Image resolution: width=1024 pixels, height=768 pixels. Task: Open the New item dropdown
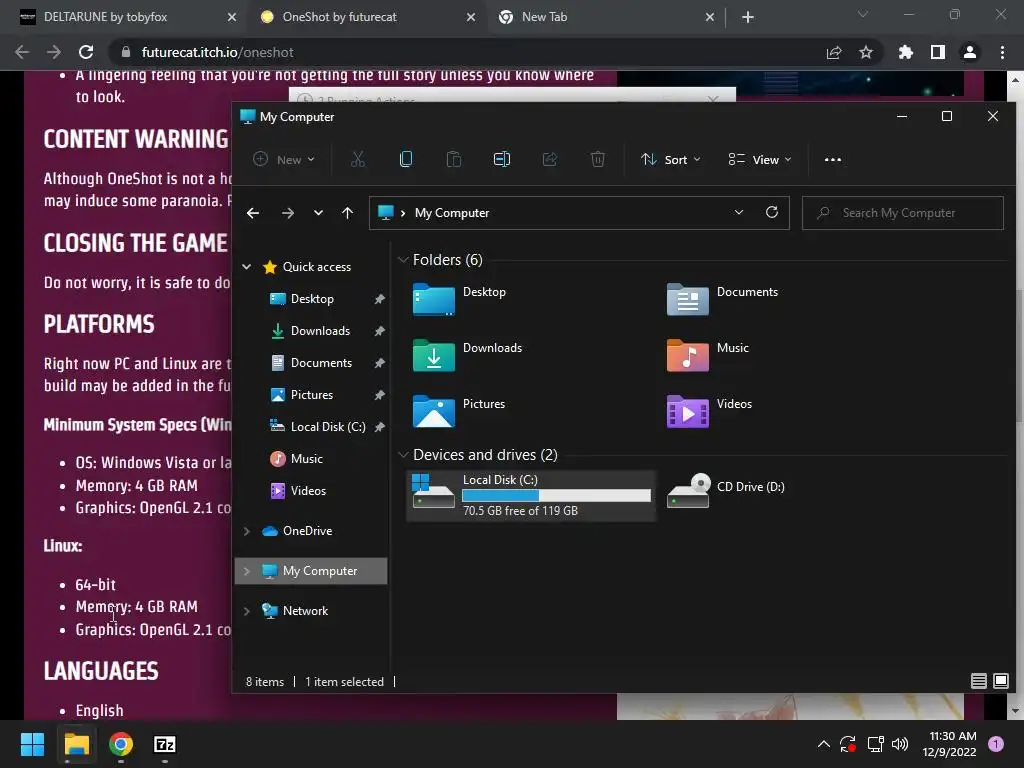pyautogui.click(x=285, y=159)
